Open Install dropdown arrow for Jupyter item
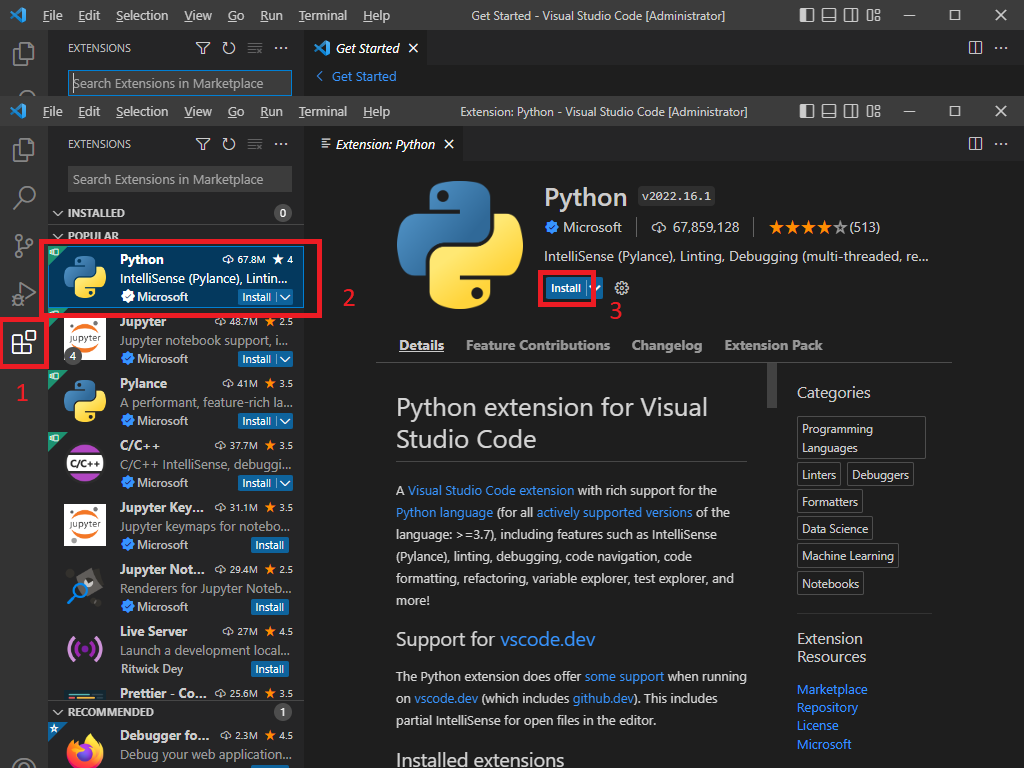1024x768 pixels. click(x=285, y=359)
